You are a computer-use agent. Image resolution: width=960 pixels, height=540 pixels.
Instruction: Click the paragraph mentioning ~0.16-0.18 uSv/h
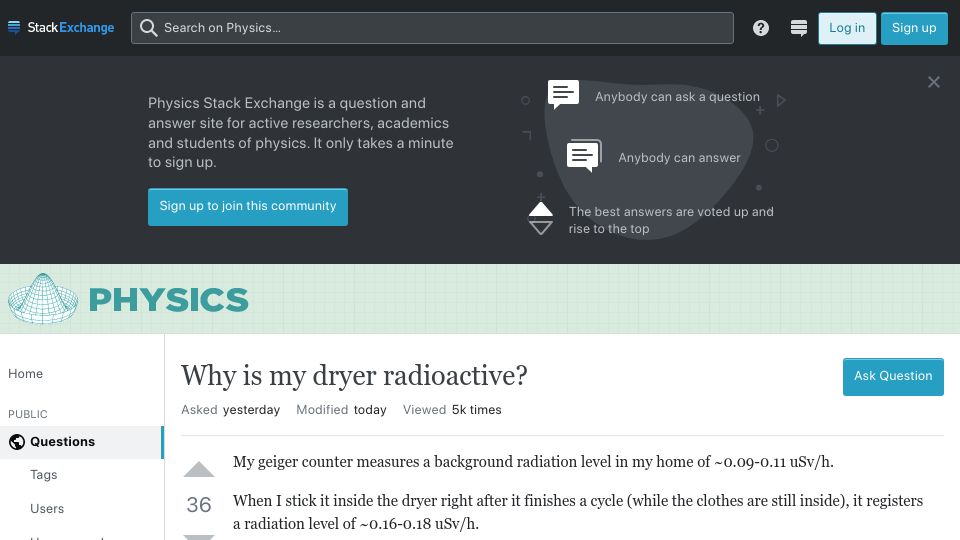[x=577, y=512]
